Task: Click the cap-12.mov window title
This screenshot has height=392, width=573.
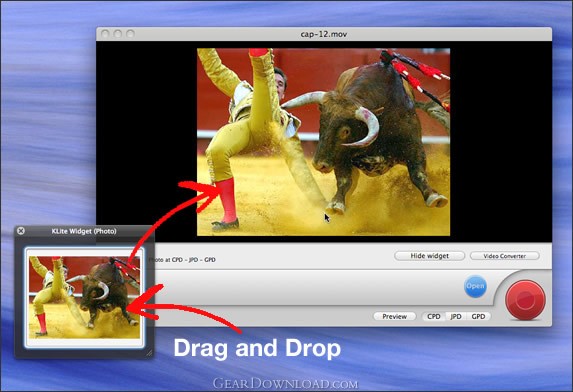Action: click(x=324, y=34)
